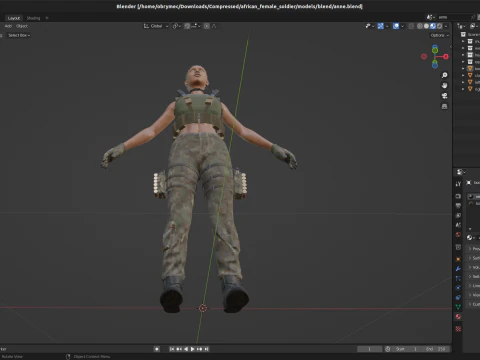Screen dimensions: 480x360
Task: Click the pan view hand icon
Action: [444, 86]
